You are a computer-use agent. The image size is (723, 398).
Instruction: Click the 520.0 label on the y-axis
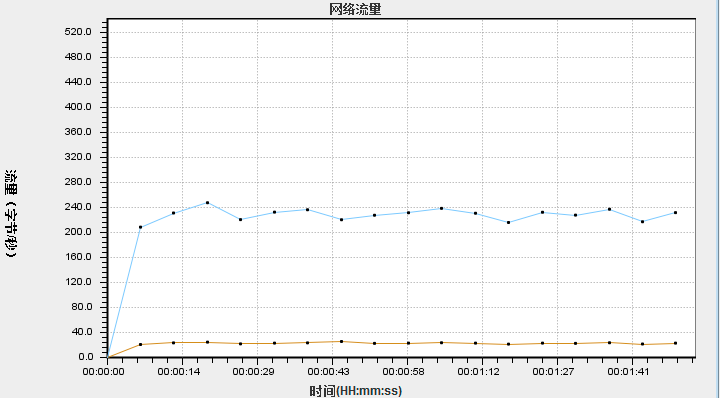pos(78,32)
